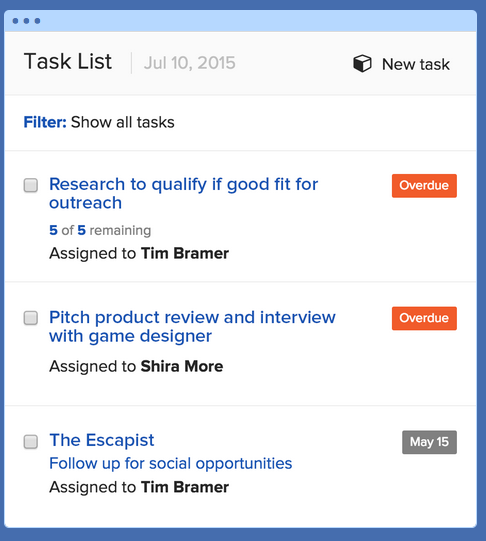Click the May 15 due date badge
Screen dimensions: 486x541
click(429, 442)
